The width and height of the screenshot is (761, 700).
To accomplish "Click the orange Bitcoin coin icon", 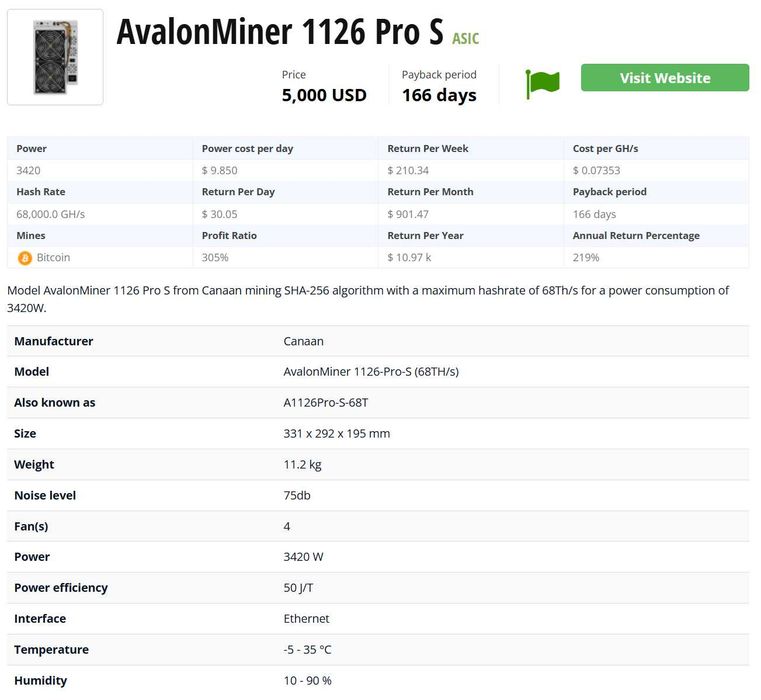I will 25,258.
